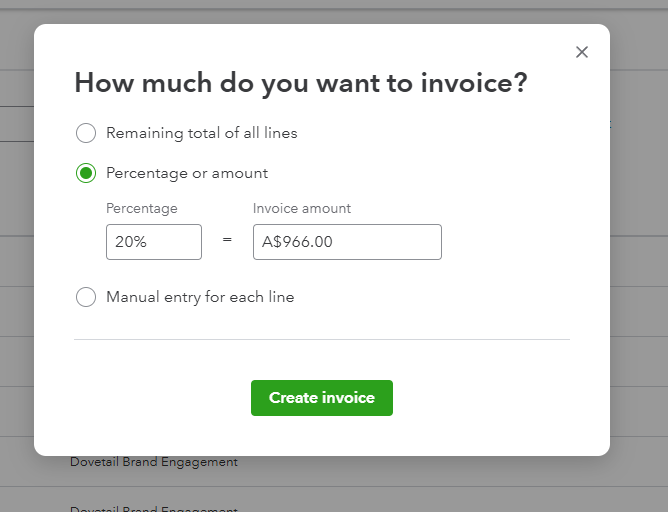Select the upper Dovetail Brand Engagement row below the dialog
Image resolution: width=668 pixels, height=512 pixels.
(154, 462)
